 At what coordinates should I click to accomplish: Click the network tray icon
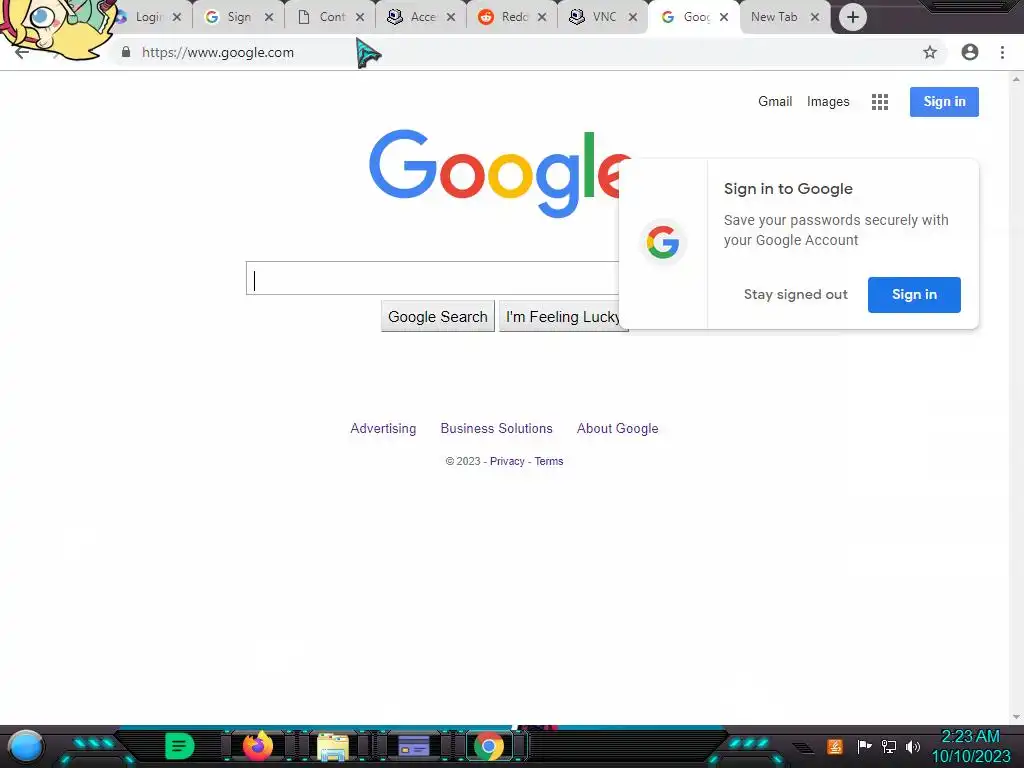(889, 746)
